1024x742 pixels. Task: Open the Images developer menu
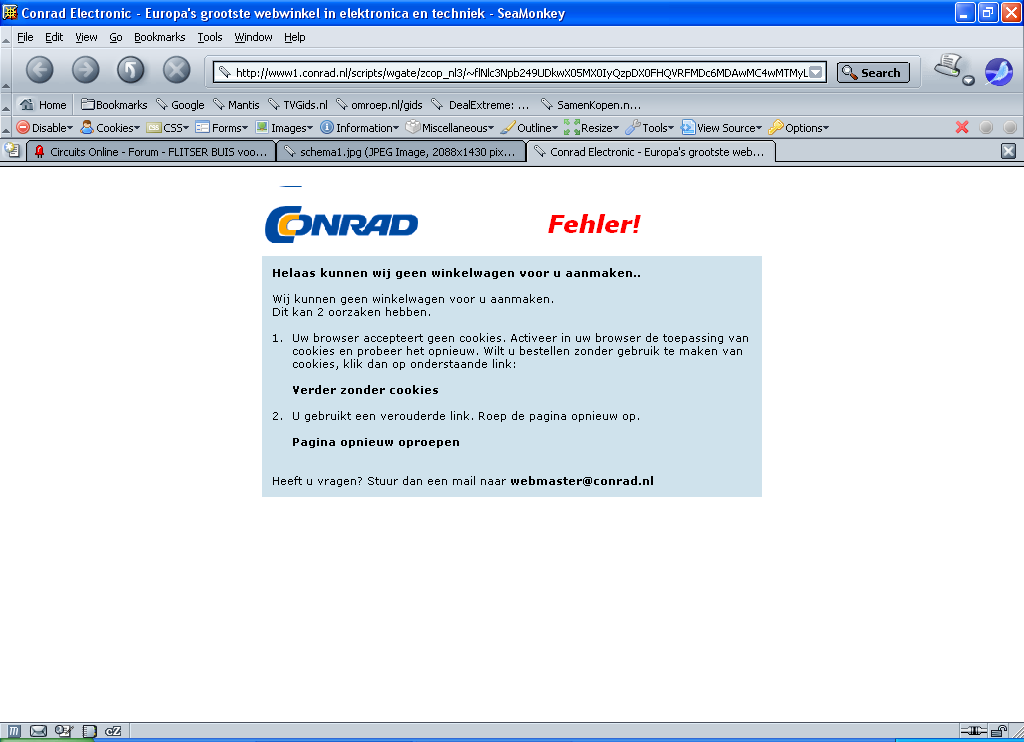click(x=285, y=128)
